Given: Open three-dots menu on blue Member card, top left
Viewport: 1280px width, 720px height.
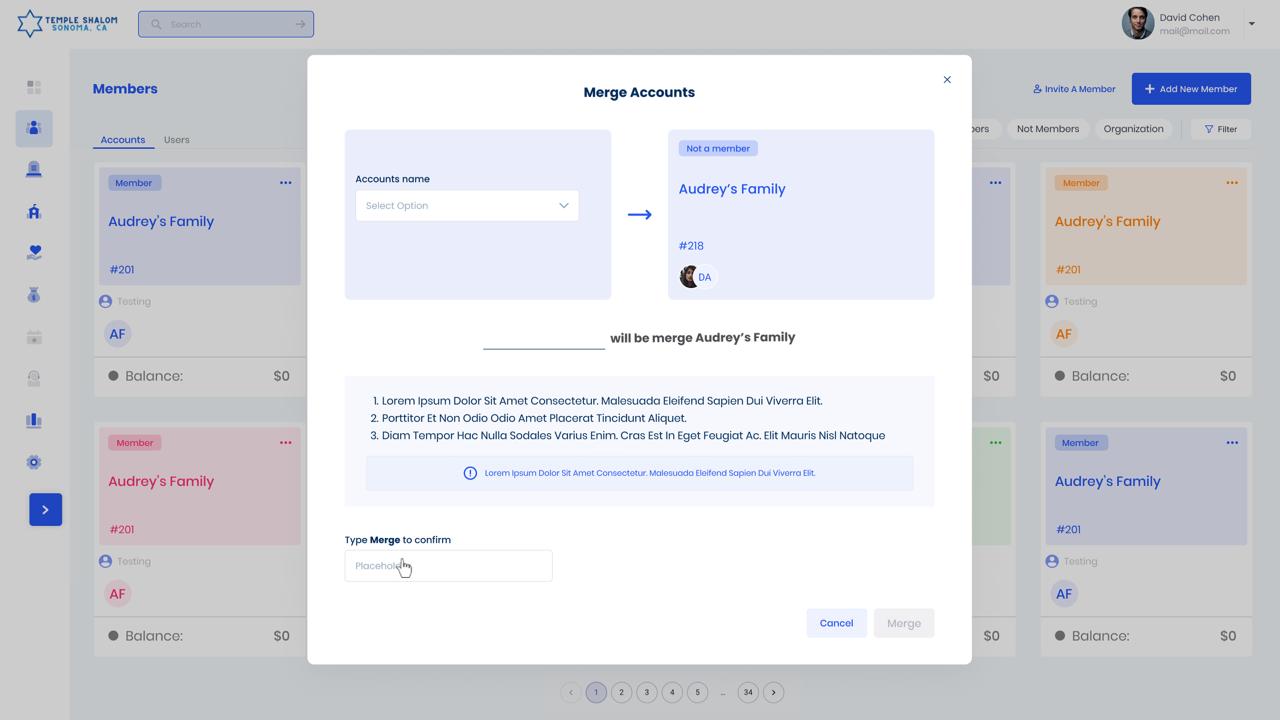Looking at the screenshot, I should pyautogui.click(x=285, y=183).
